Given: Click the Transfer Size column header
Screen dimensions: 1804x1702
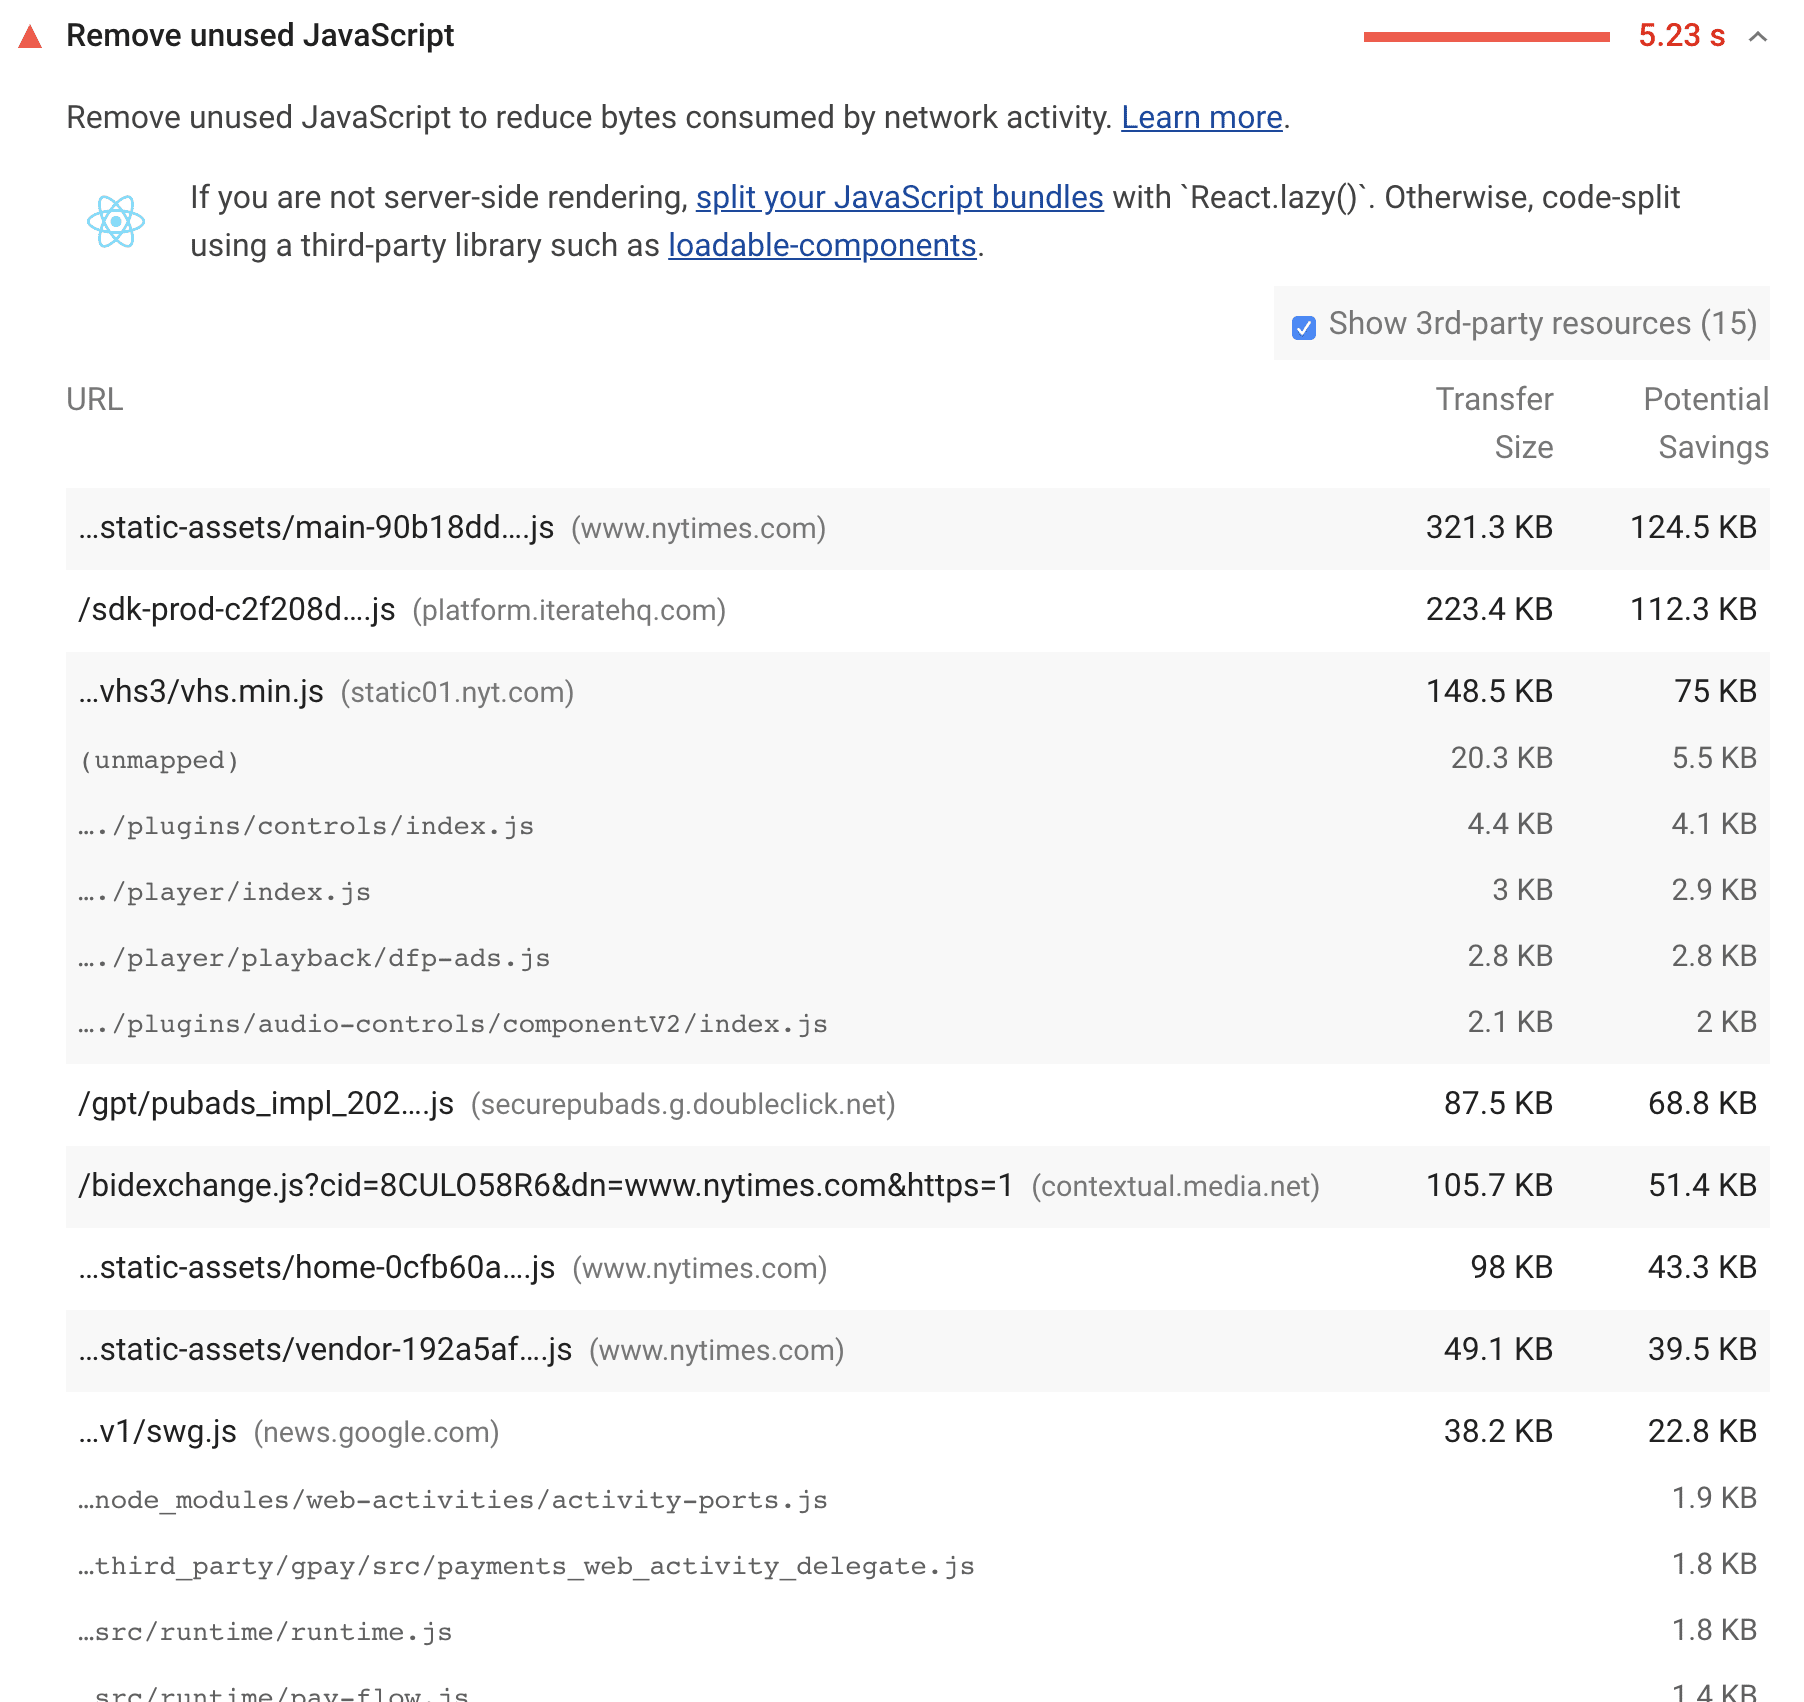Looking at the screenshot, I should point(1494,423).
